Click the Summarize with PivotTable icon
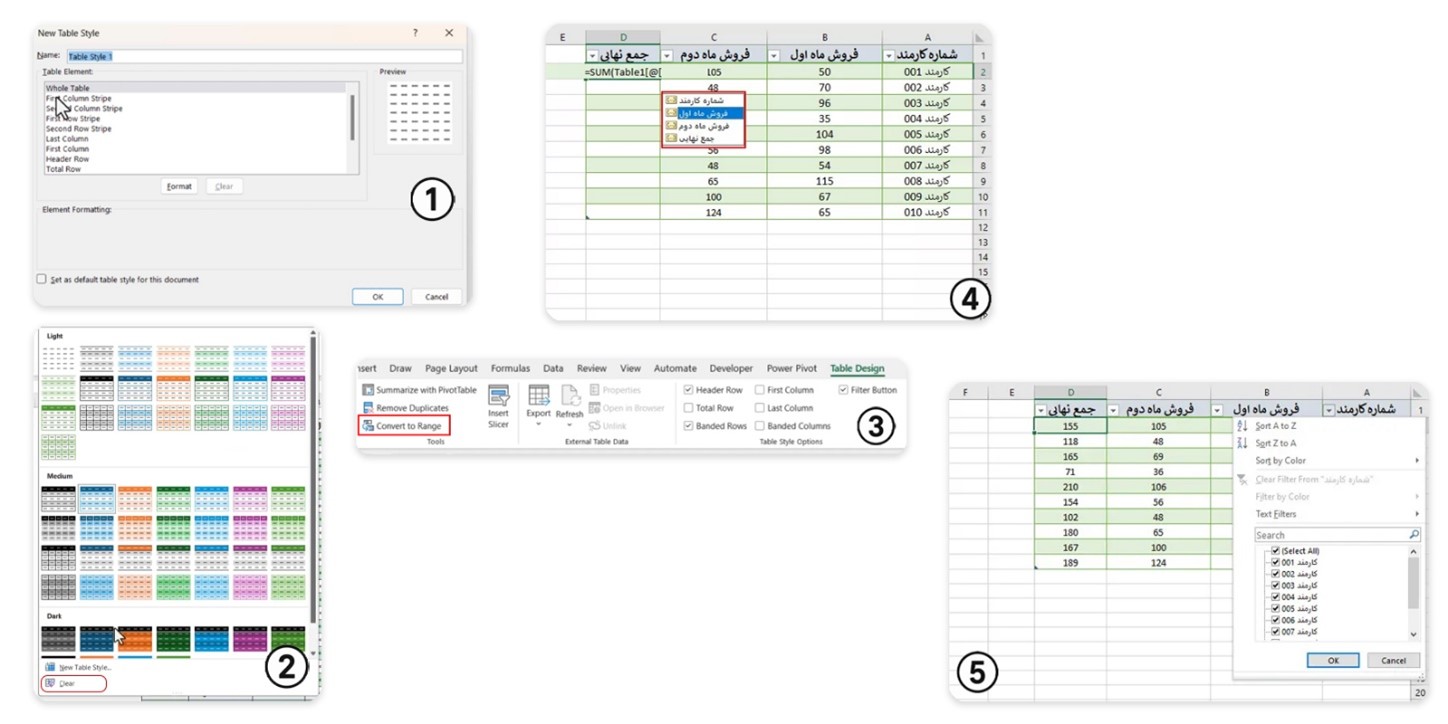This screenshot has width=1448, height=724. pyautogui.click(x=368, y=390)
